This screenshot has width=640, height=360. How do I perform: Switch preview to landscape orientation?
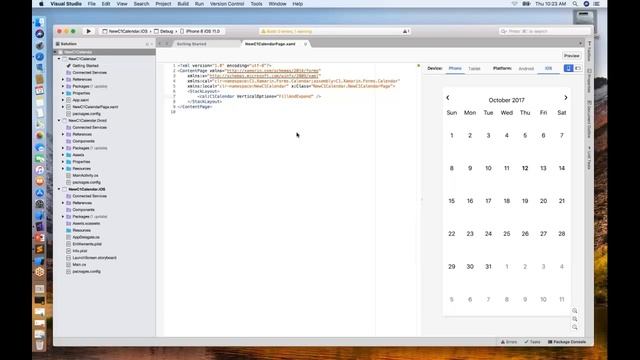tap(578, 68)
